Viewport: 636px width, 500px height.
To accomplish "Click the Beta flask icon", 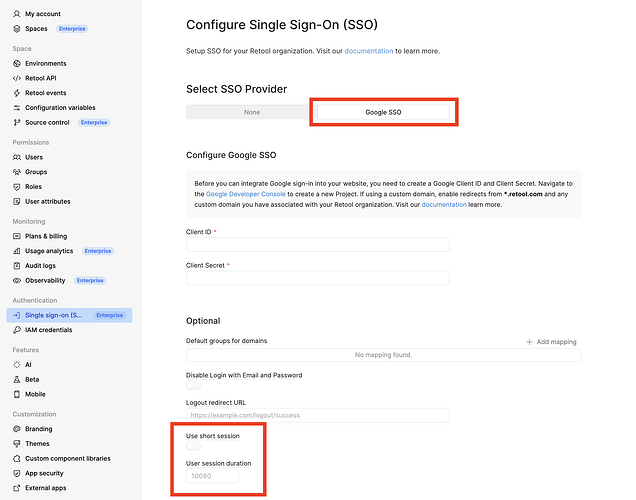I will (x=17, y=380).
